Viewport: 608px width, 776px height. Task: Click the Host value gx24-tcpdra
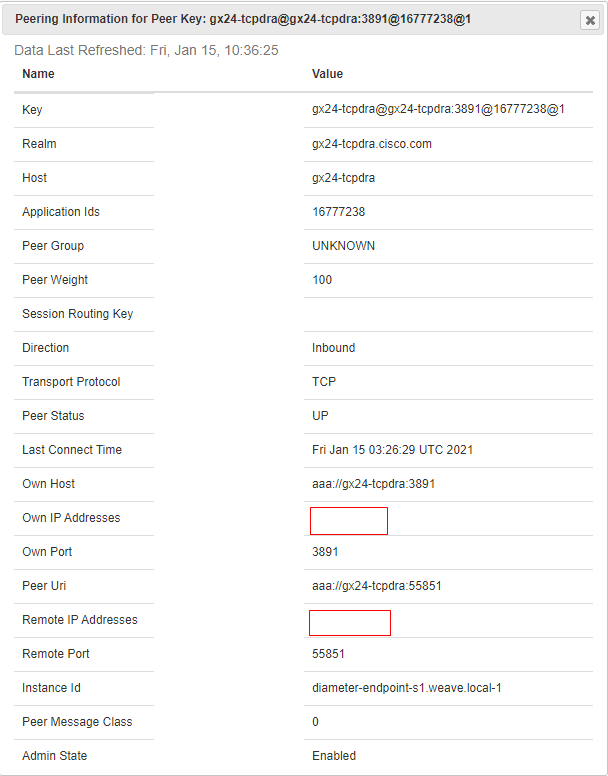[343, 178]
